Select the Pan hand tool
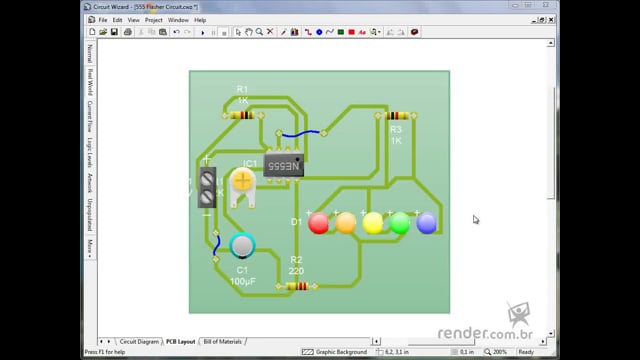Image resolution: width=640 pixels, height=360 pixels. point(249,32)
